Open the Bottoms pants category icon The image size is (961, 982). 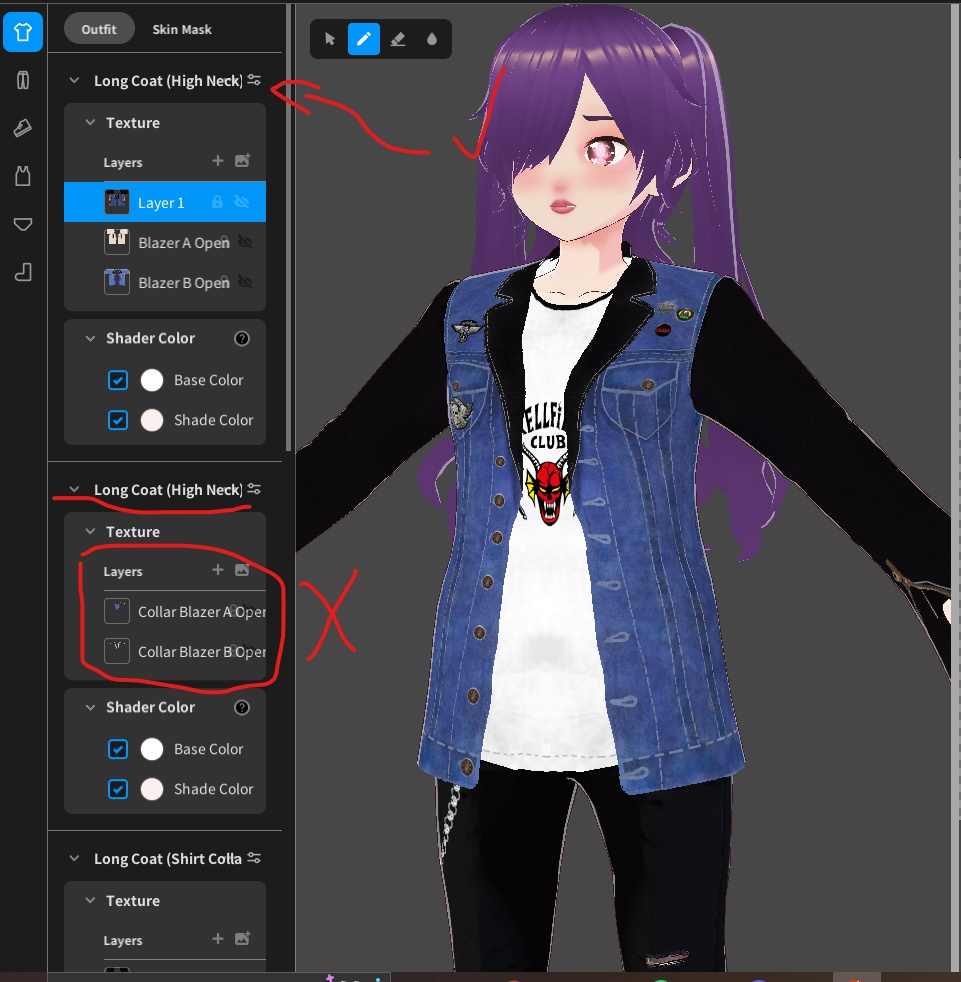[x=23, y=80]
